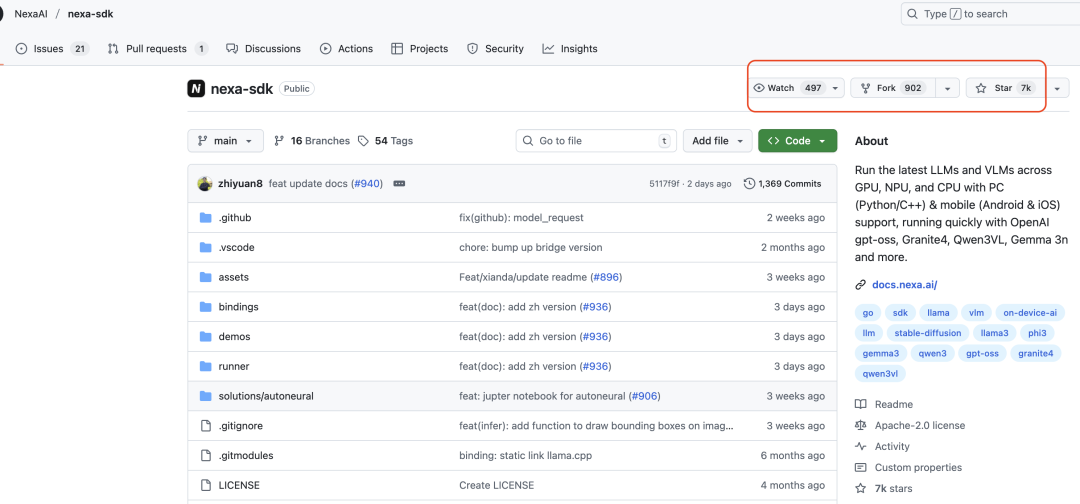Open the Projects tab

coord(419,49)
